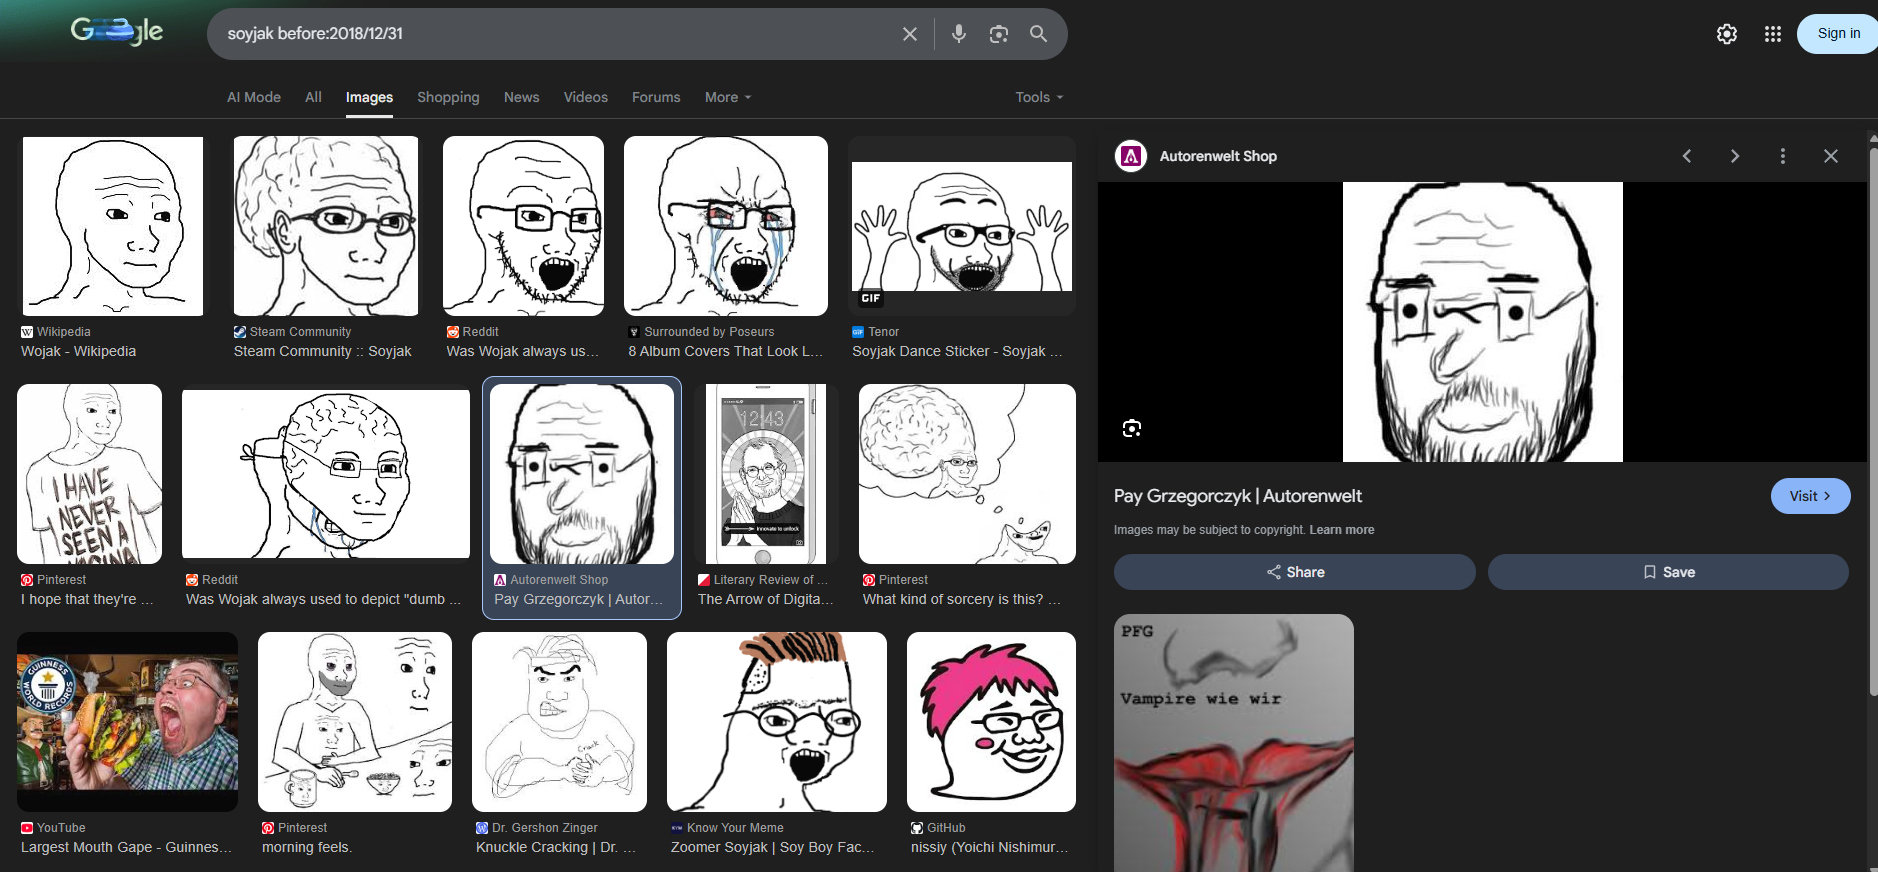Click the Dr. Gershon Zinger favicon
Image resolution: width=1878 pixels, height=872 pixels.
(x=482, y=828)
